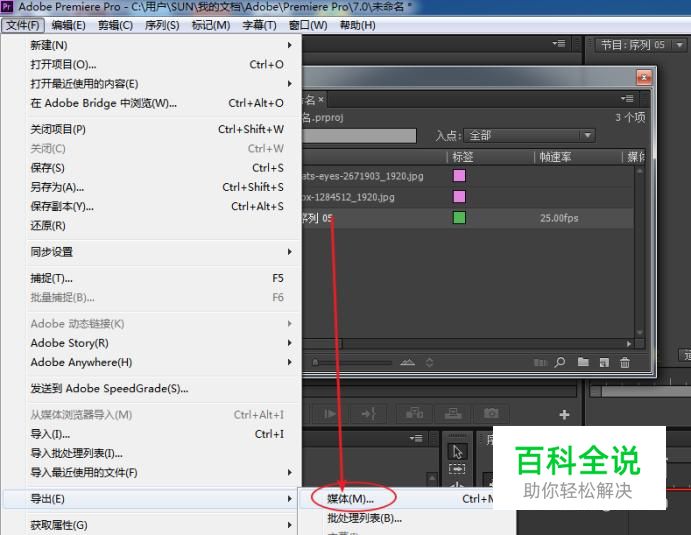Open the 标记(M) menu
Image resolution: width=691 pixels, height=535 pixels.
(x=211, y=25)
